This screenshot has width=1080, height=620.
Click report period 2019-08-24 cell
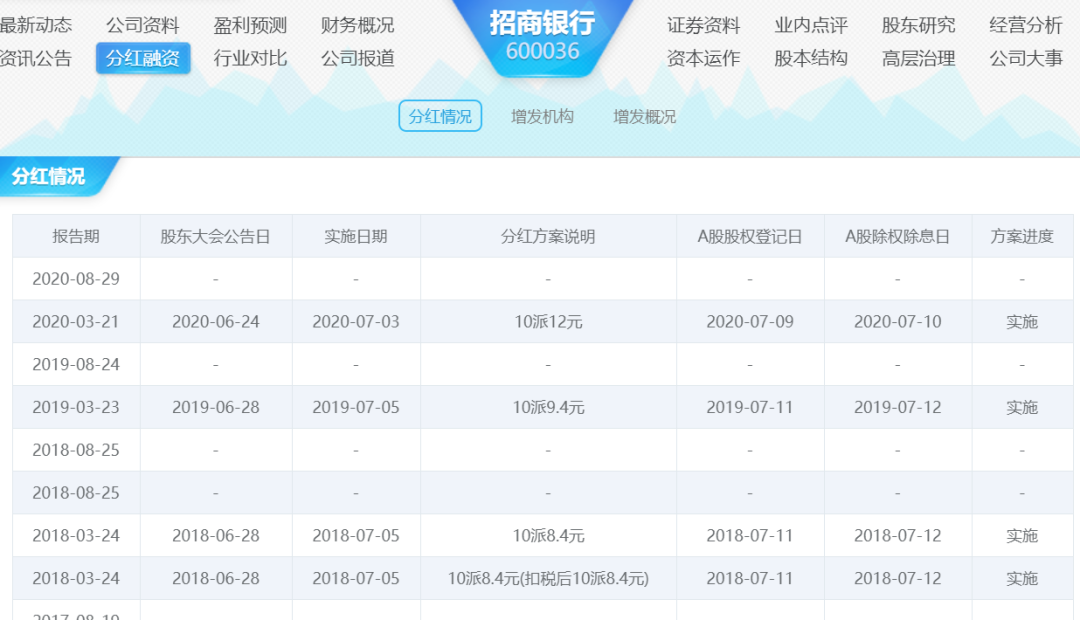[76, 364]
